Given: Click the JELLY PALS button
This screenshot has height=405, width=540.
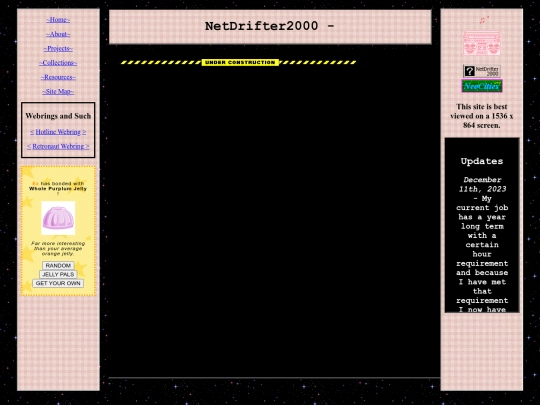Looking at the screenshot, I should point(58,274).
